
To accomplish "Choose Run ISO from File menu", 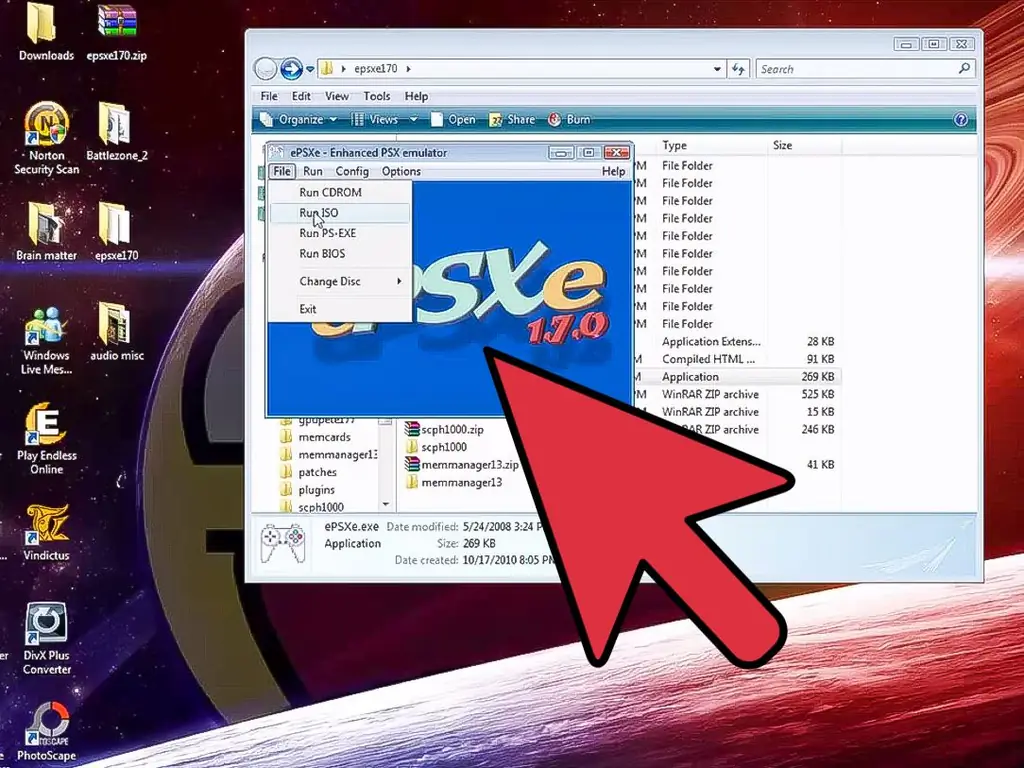I will coord(340,213).
